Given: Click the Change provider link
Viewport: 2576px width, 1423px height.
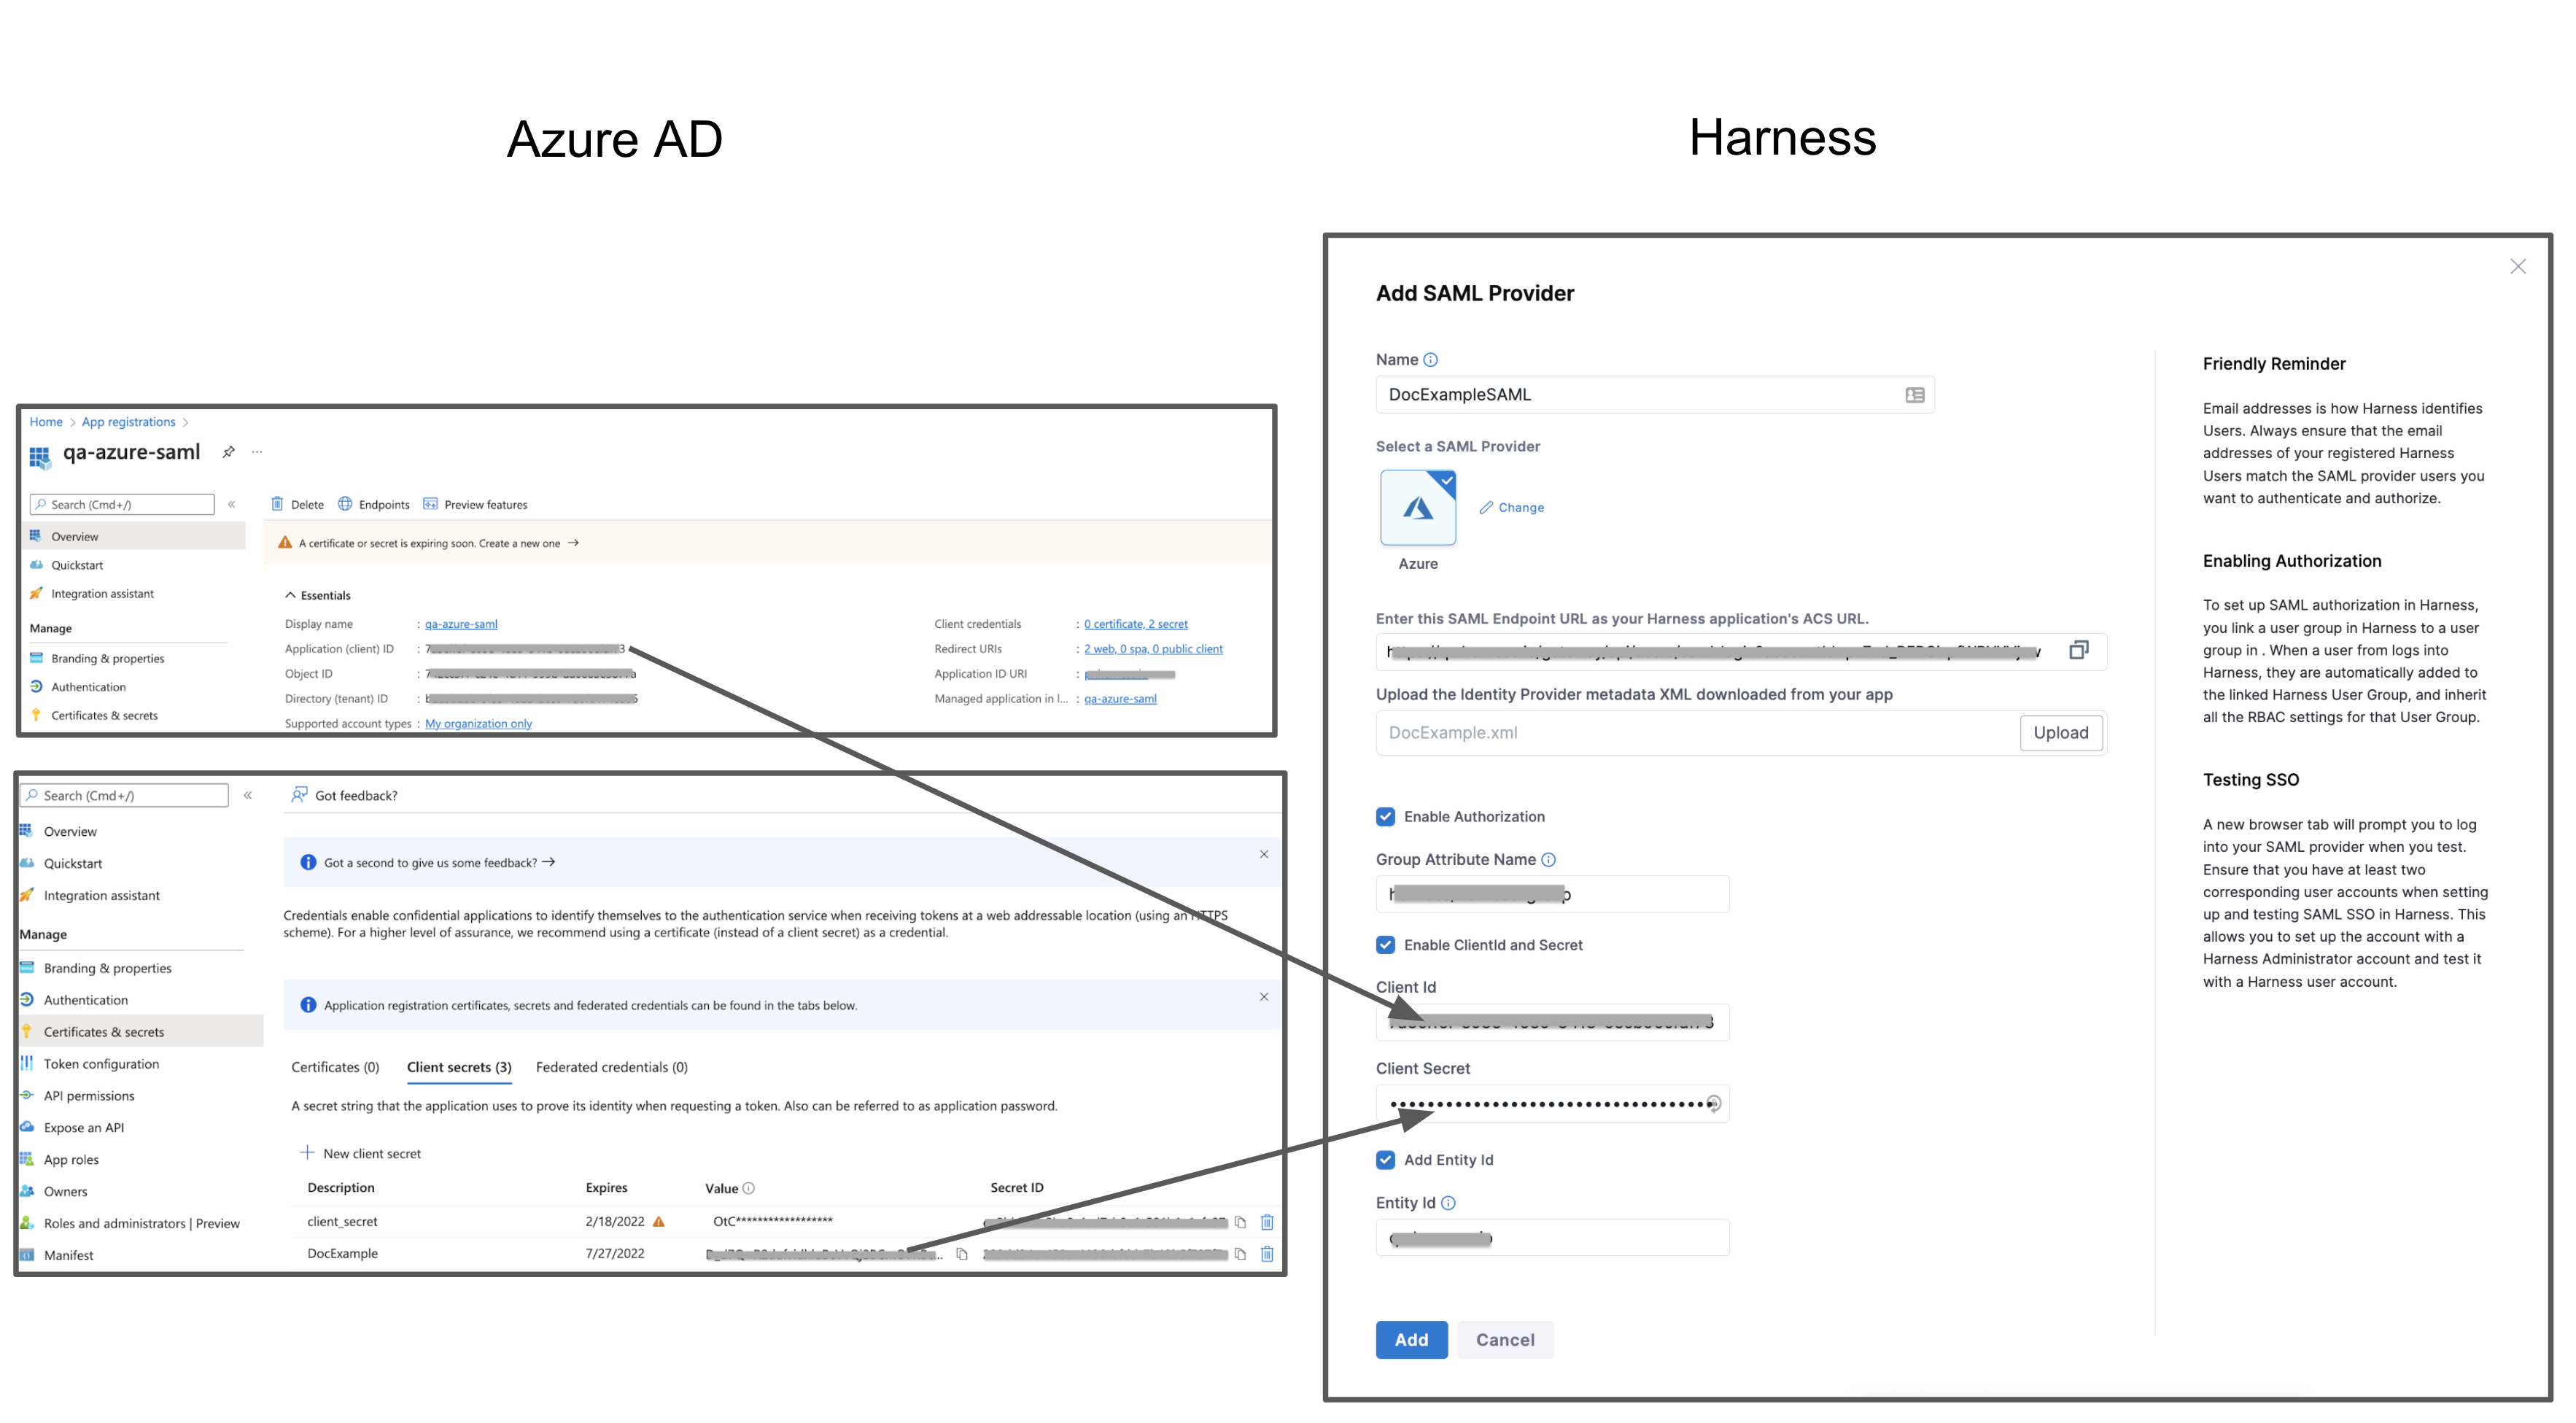Looking at the screenshot, I should (1520, 508).
